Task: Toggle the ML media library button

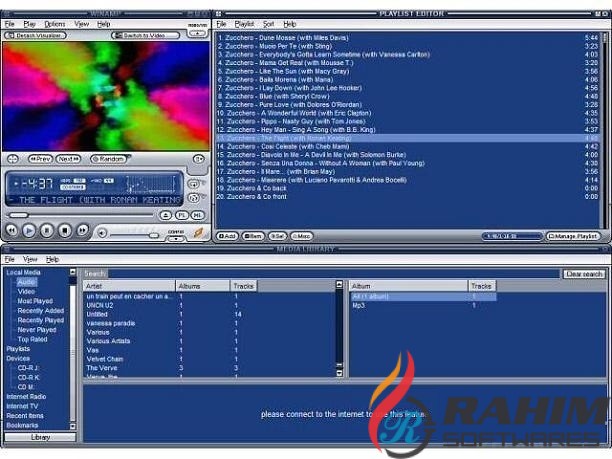Action: (197, 215)
